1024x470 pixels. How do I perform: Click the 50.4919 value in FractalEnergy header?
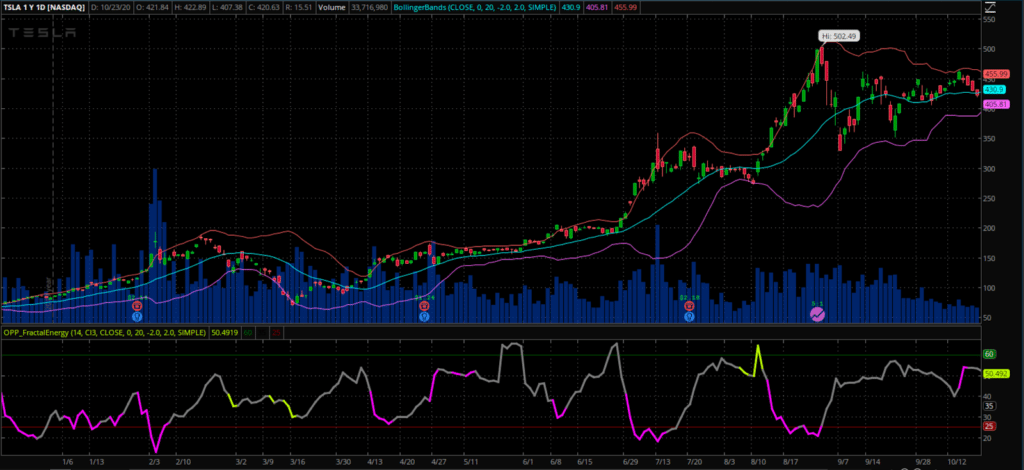tap(224, 333)
